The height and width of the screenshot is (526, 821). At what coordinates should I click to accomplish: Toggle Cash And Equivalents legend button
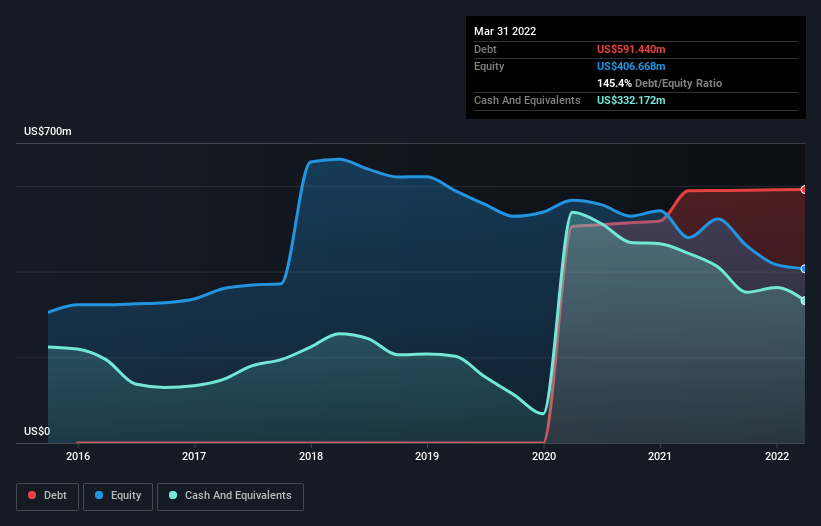pyautogui.click(x=230, y=496)
